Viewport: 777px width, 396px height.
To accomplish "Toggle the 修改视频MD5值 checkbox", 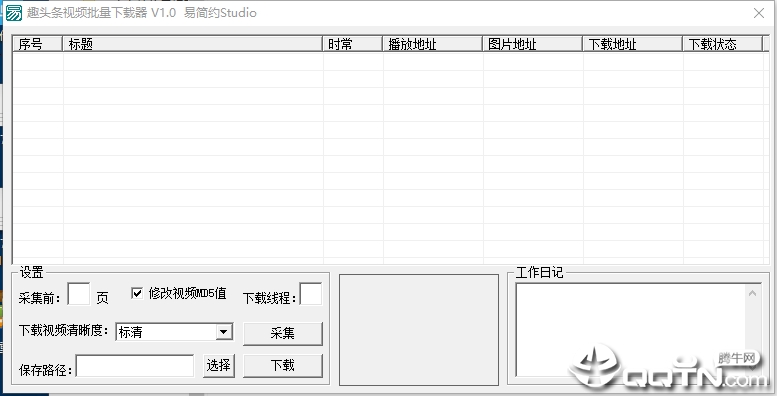I will tap(137, 293).
